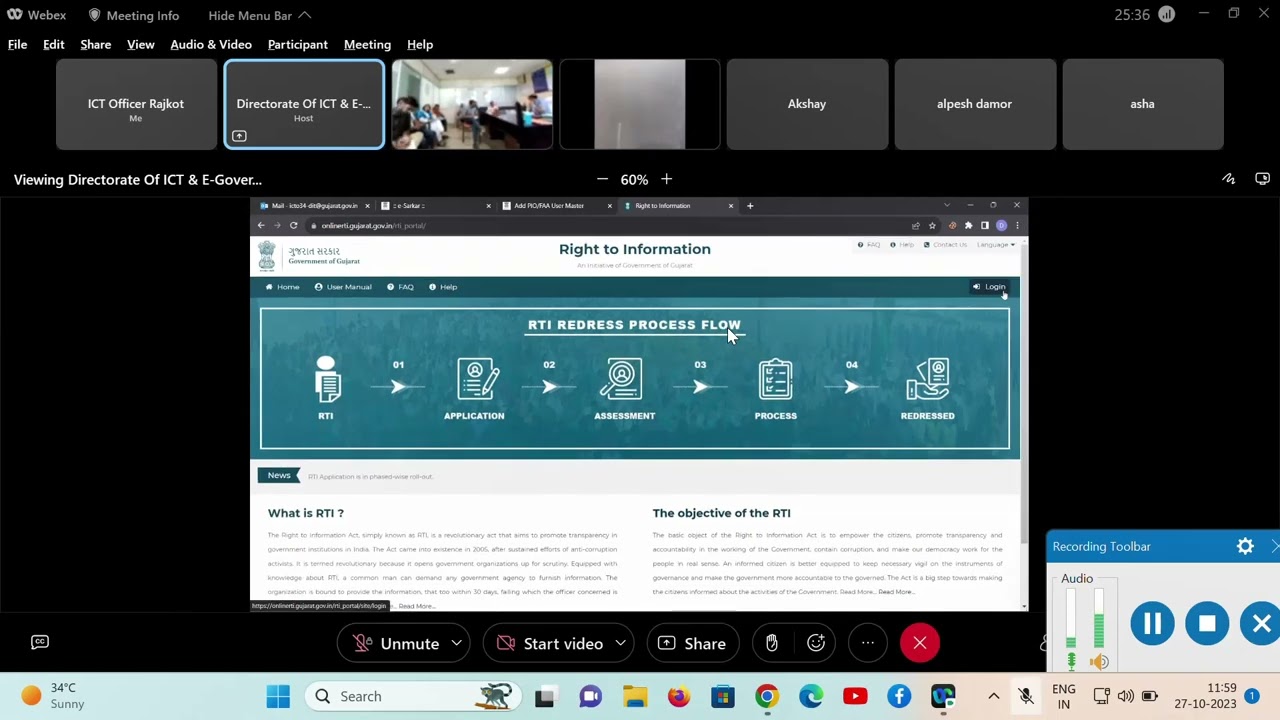
Task: Click the Assessment step icon
Action: [x=621, y=379]
